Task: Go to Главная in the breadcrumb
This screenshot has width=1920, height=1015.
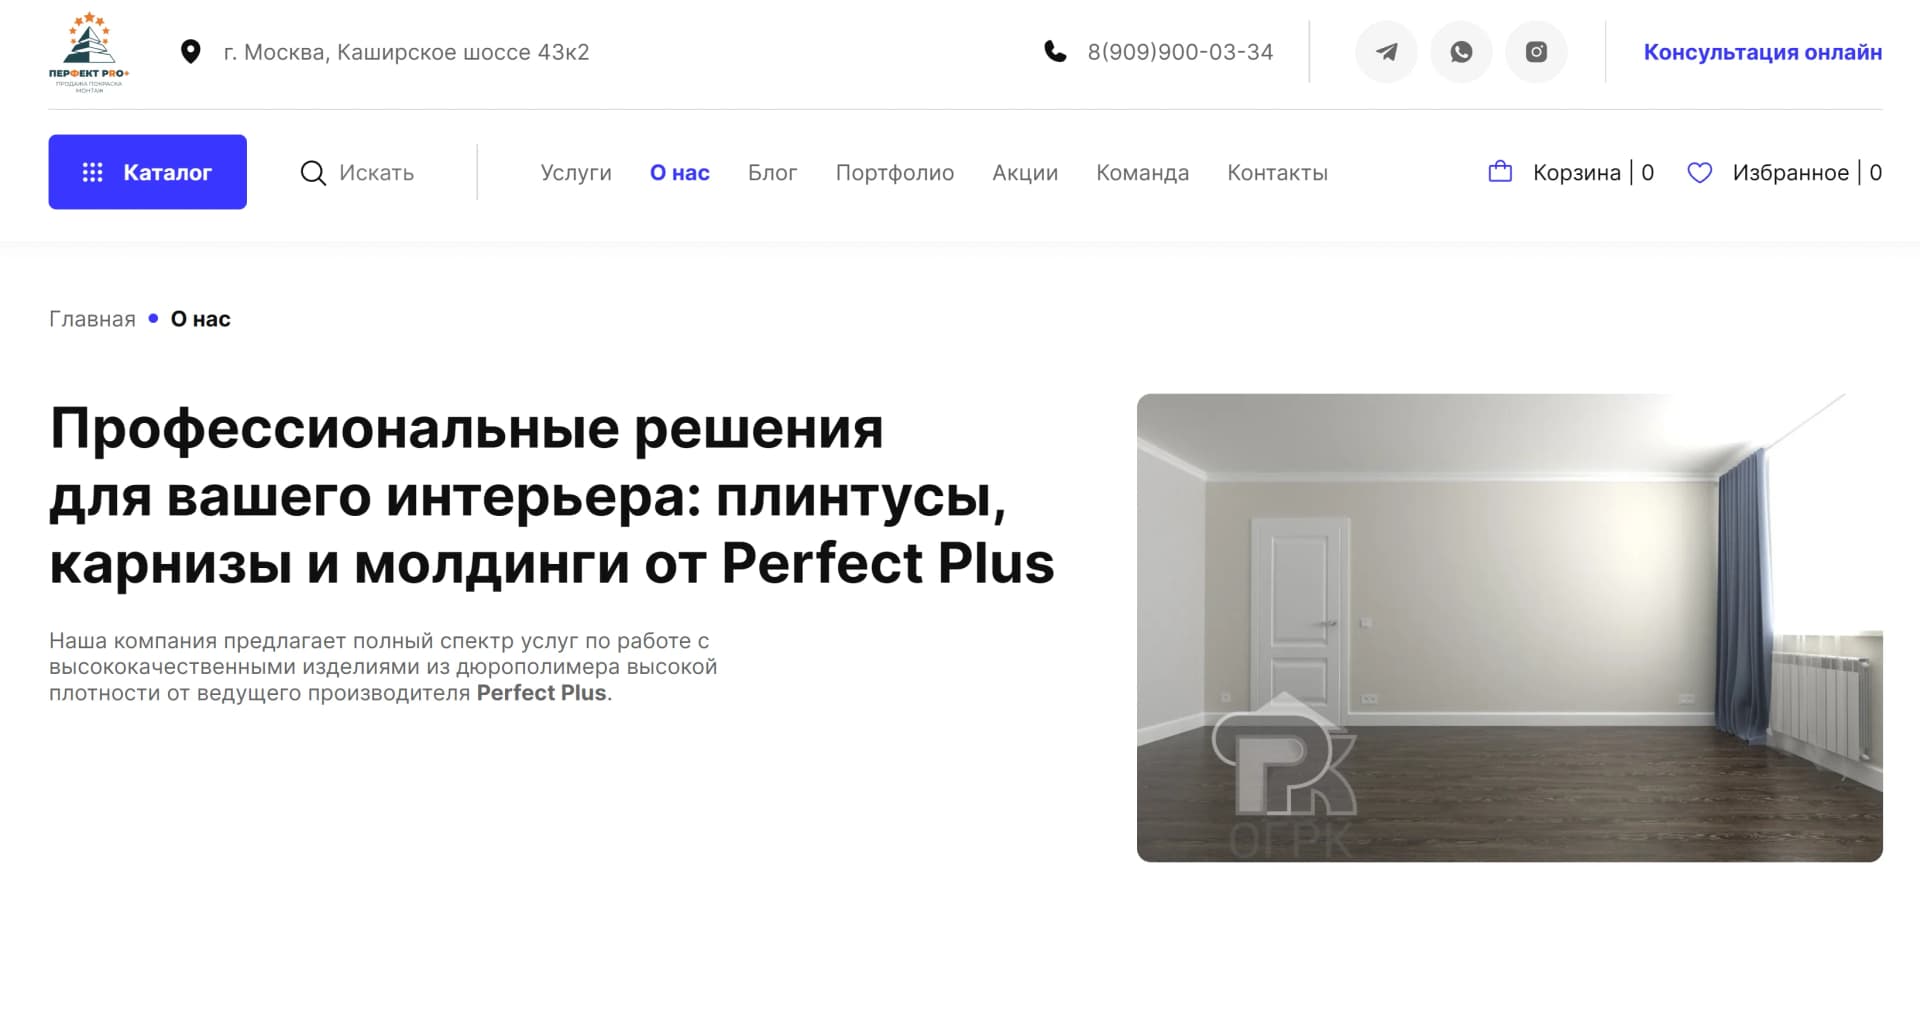Action: 92,319
